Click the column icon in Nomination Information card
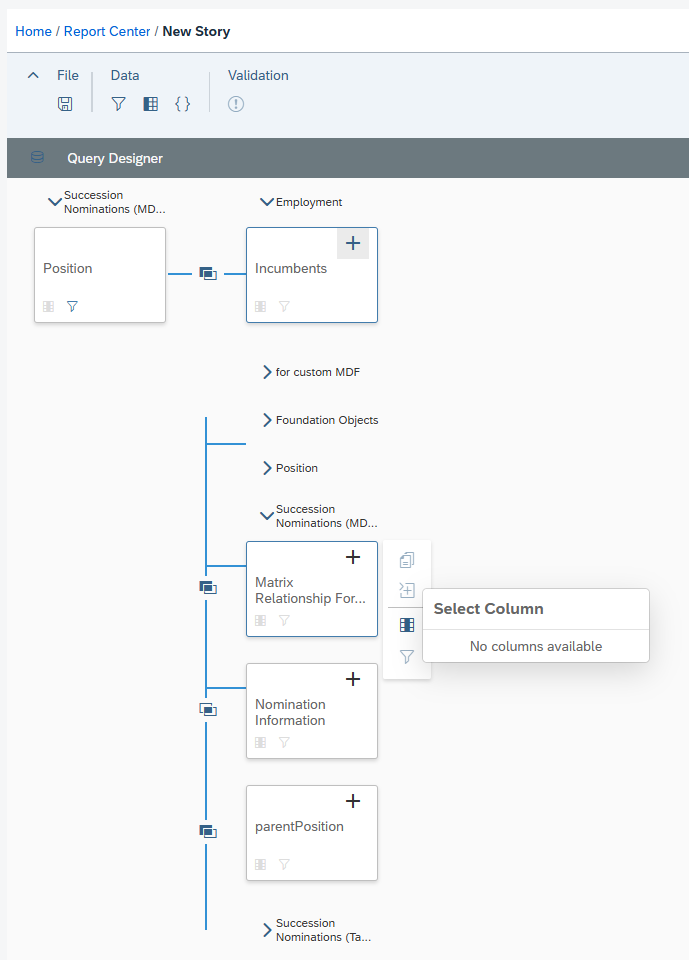 260,742
